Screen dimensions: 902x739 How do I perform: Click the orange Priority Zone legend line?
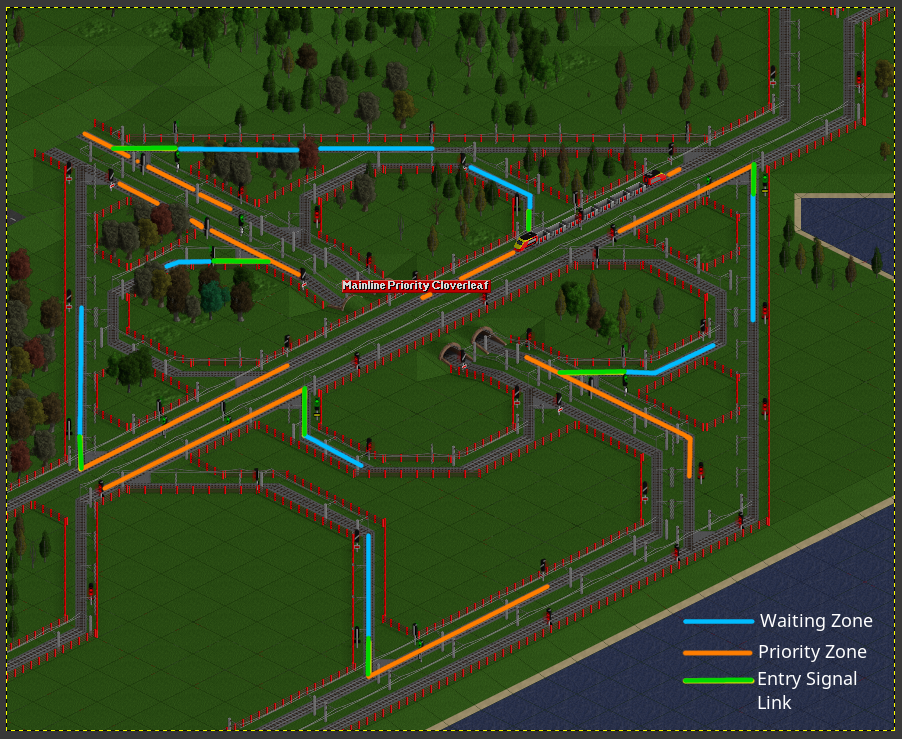coord(718,652)
